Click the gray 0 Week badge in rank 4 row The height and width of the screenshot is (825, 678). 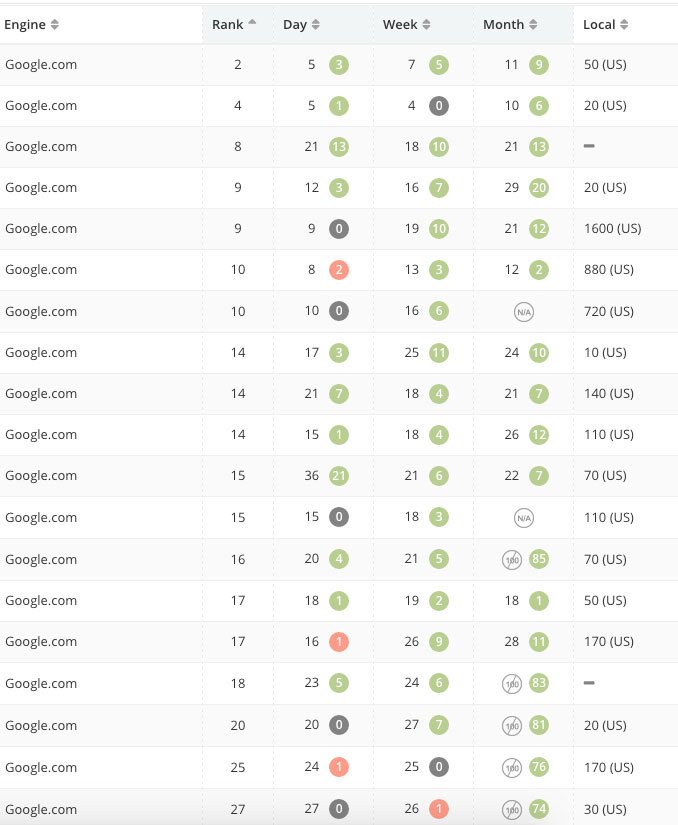click(439, 106)
